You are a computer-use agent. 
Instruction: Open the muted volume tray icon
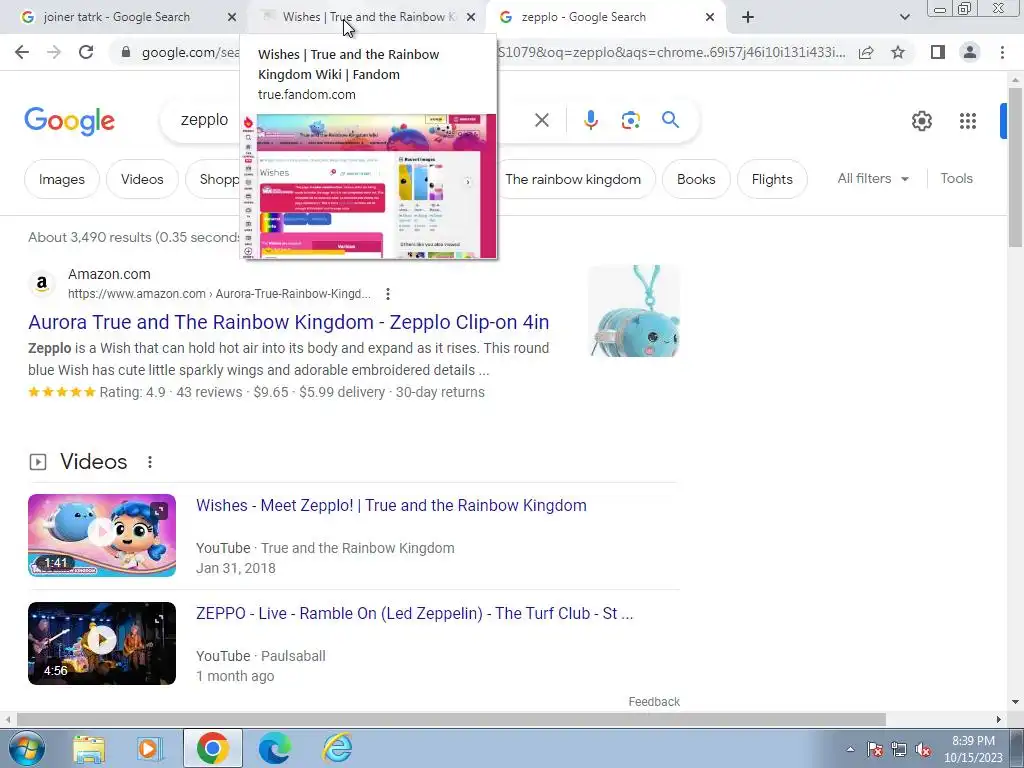point(923,749)
